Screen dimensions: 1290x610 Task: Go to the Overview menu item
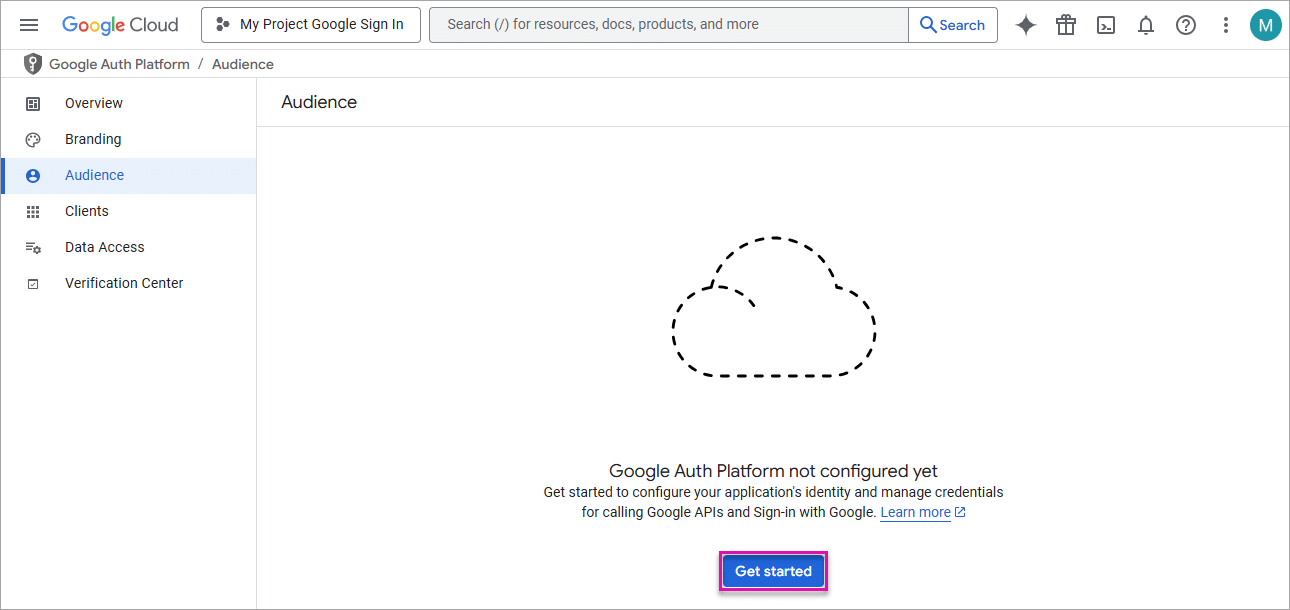94,103
